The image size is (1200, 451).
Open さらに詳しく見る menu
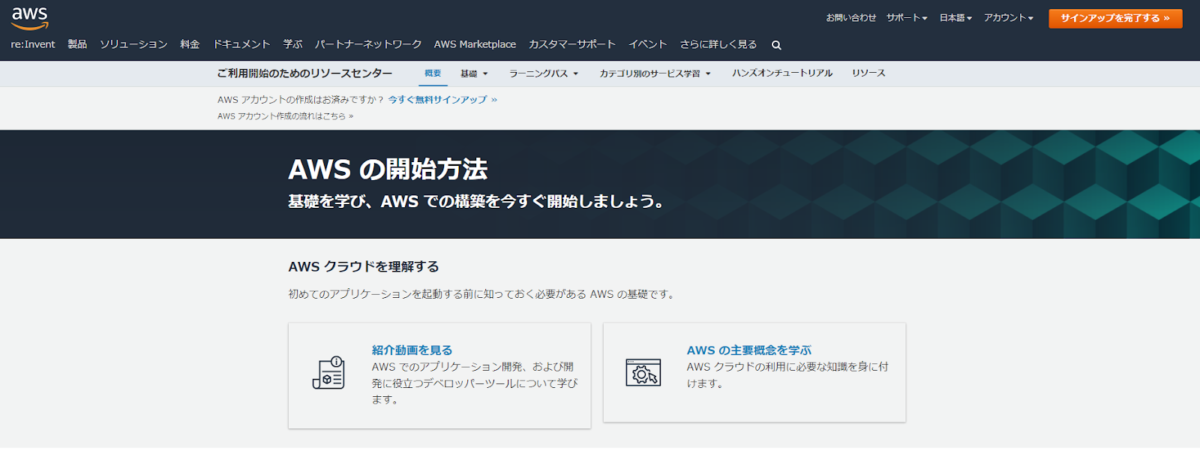tap(718, 45)
